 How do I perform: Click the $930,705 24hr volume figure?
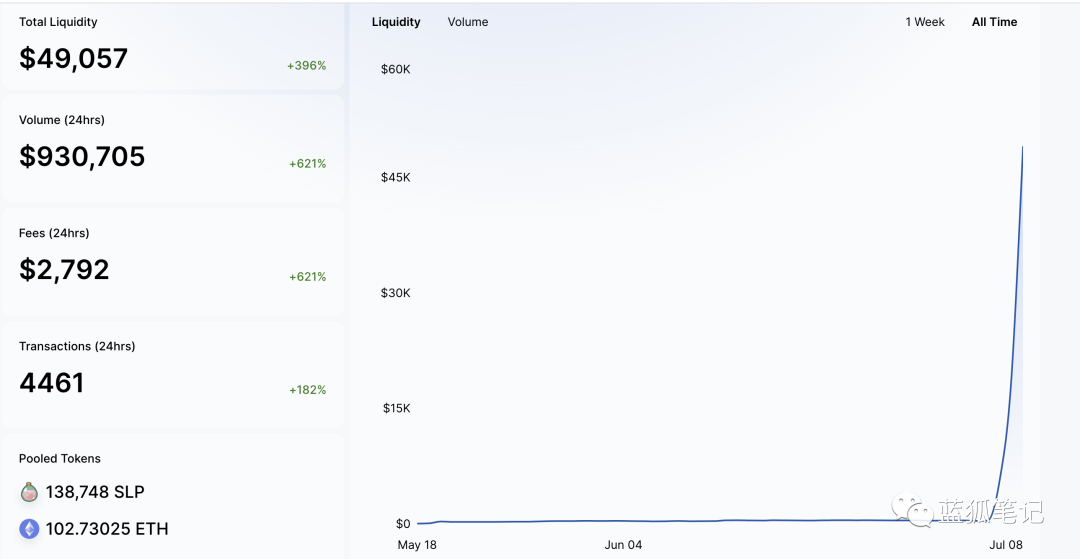pos(82,156)
